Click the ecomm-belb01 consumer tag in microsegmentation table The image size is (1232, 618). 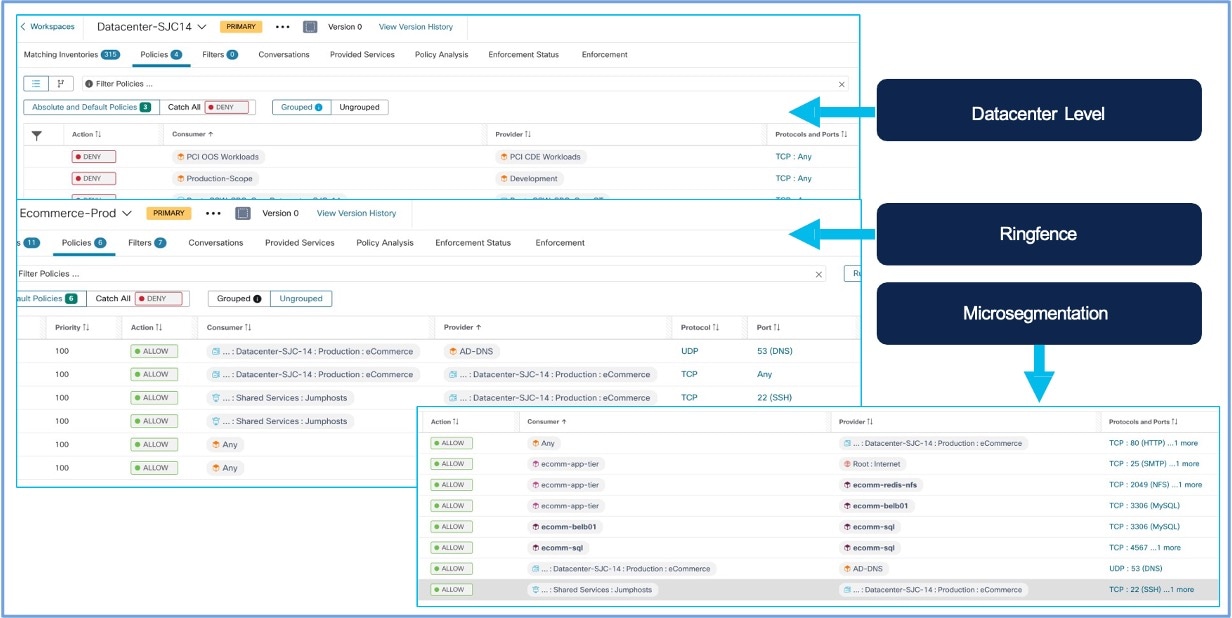pyautogui.click(x=567, y=527)
